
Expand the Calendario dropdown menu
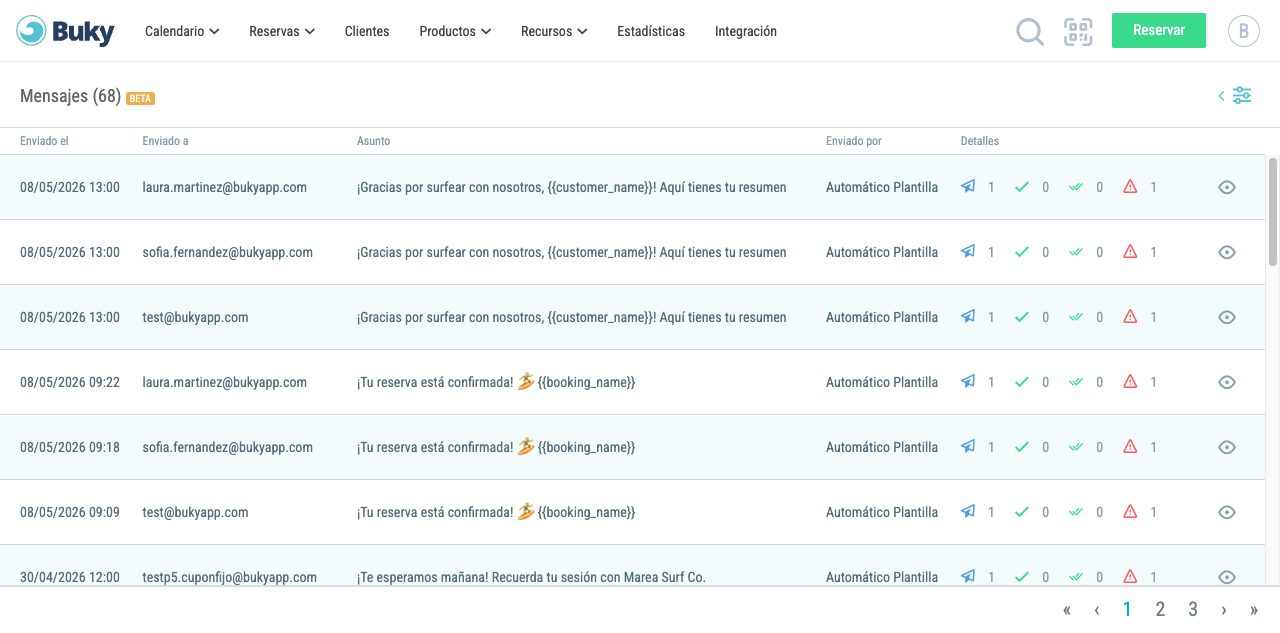tap(182, 31)
